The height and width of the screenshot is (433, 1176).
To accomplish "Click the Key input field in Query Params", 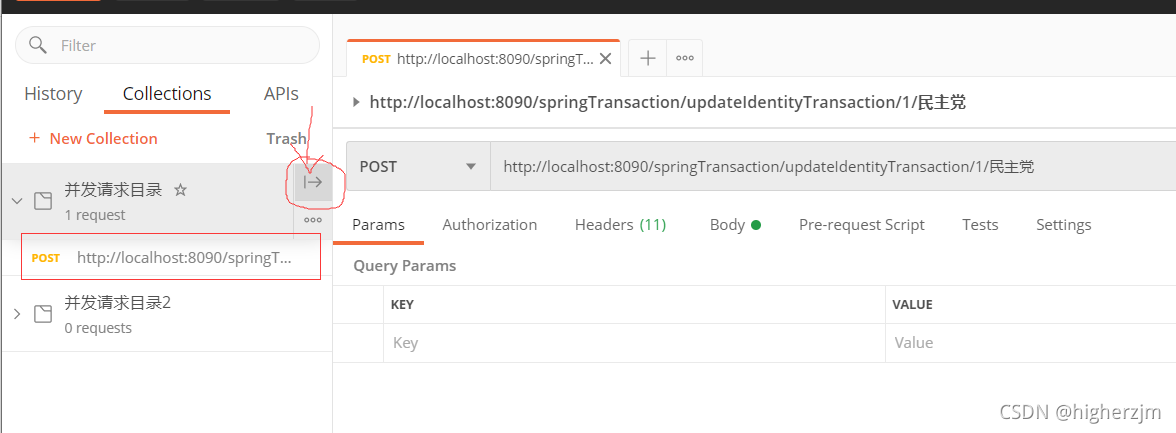I will (634, 343).
